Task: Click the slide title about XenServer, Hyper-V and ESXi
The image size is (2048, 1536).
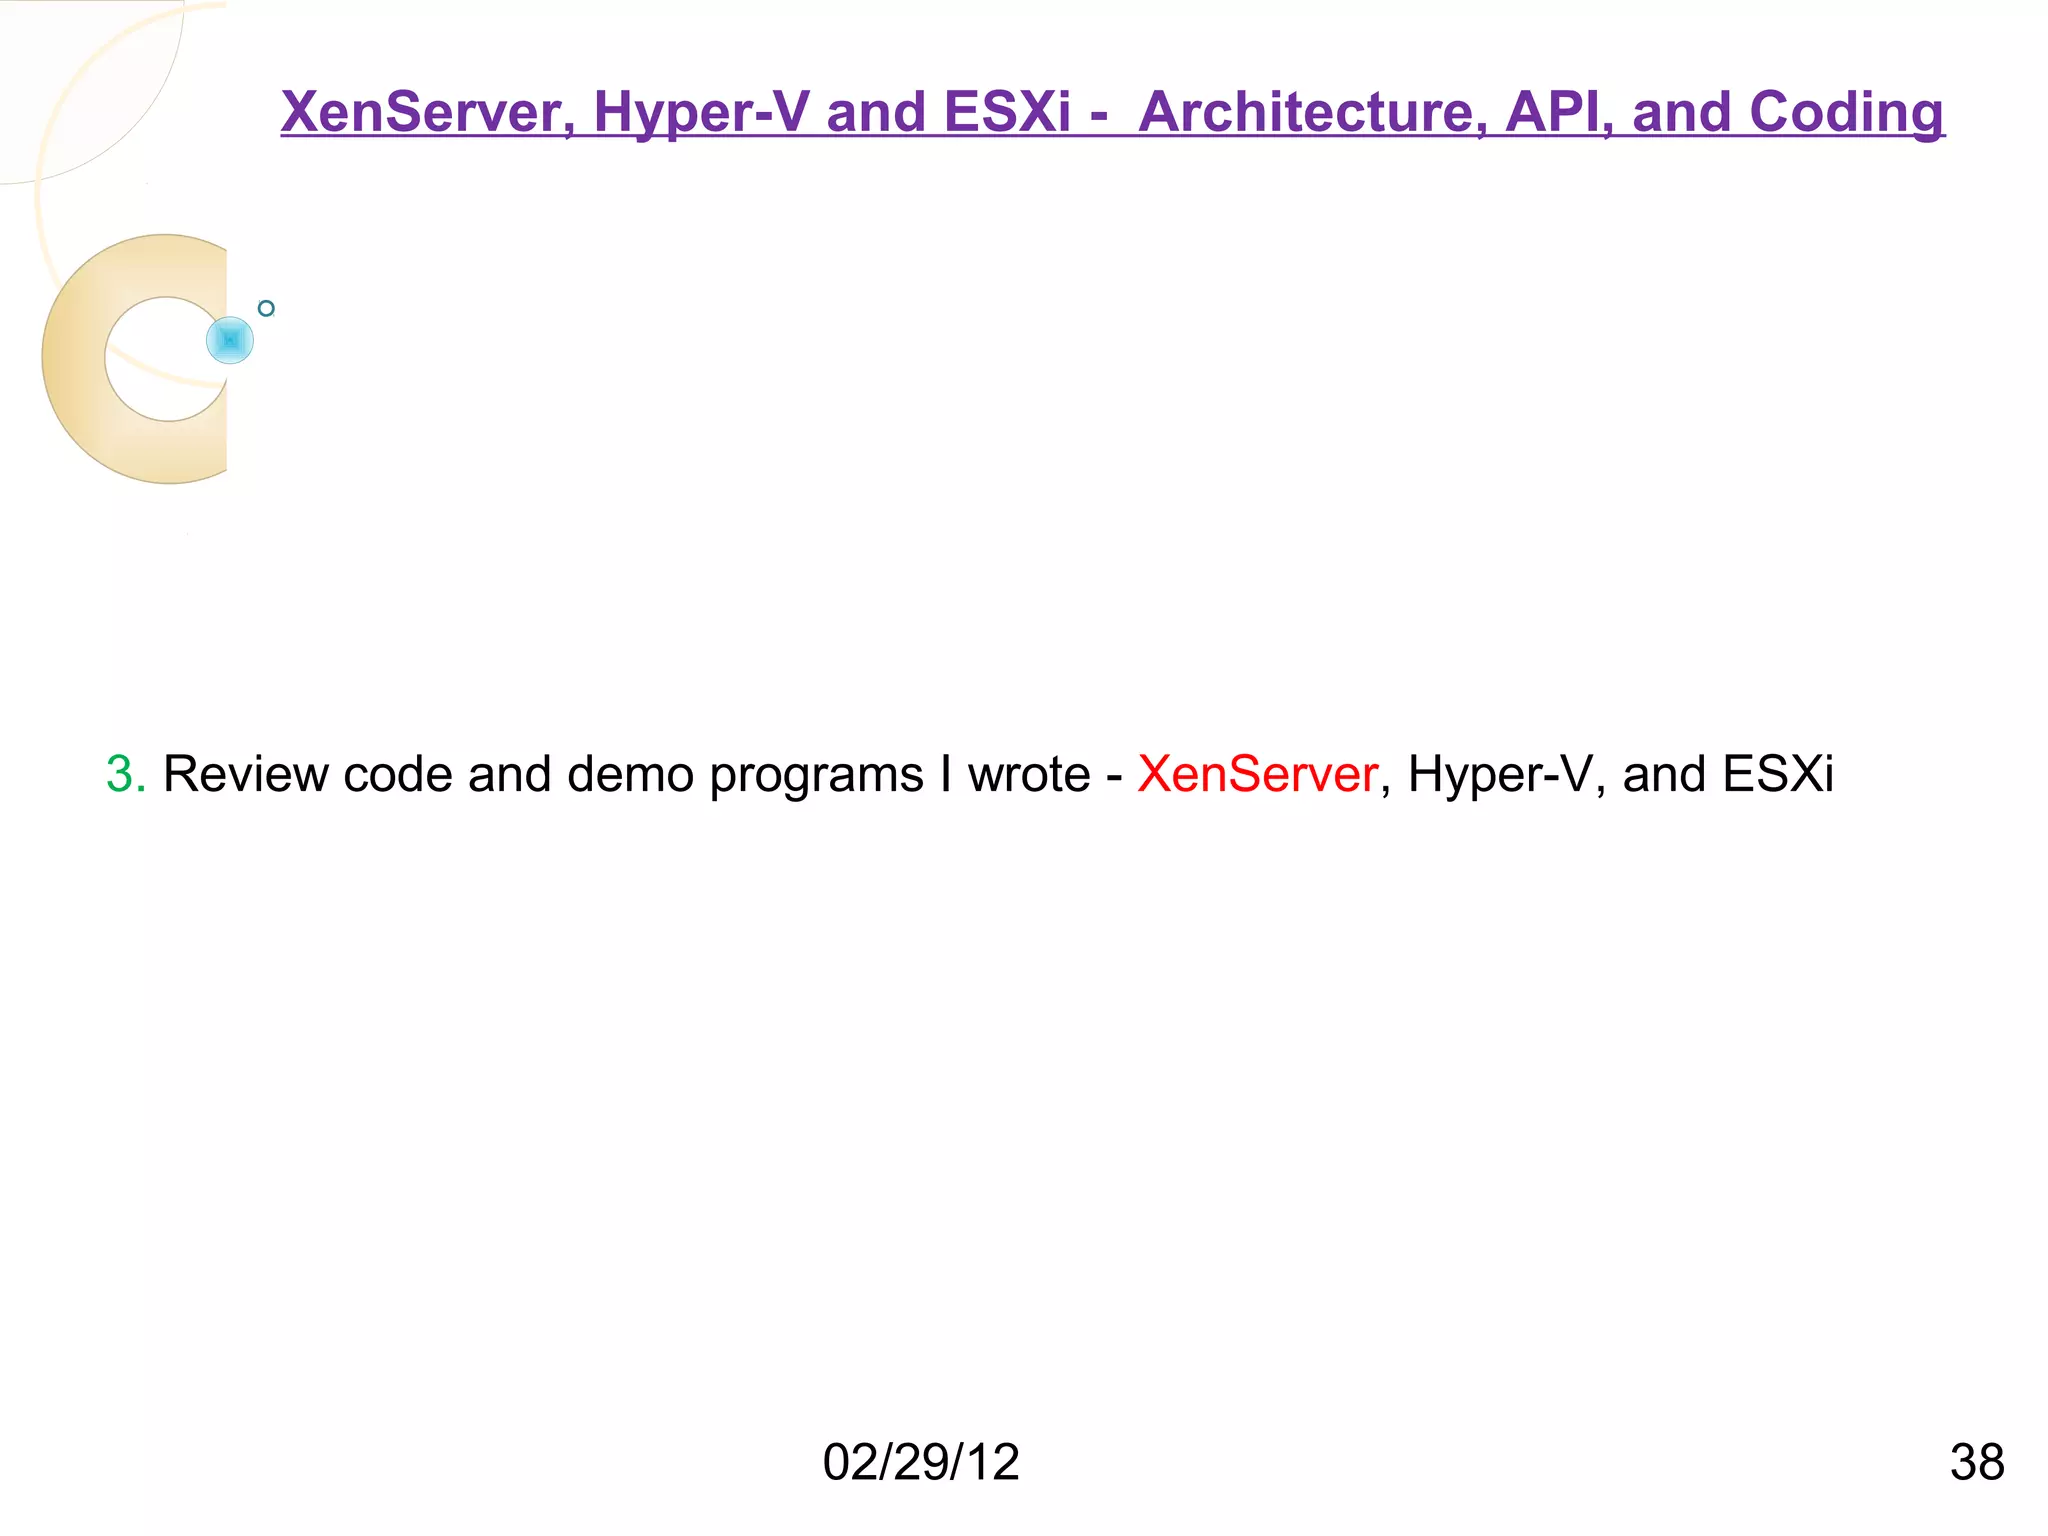Action: pyautogui.click(x=1112, y=112)
